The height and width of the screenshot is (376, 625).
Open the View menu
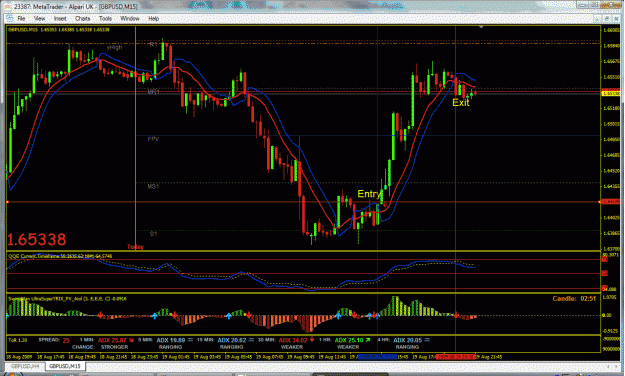tap(39, 18)
